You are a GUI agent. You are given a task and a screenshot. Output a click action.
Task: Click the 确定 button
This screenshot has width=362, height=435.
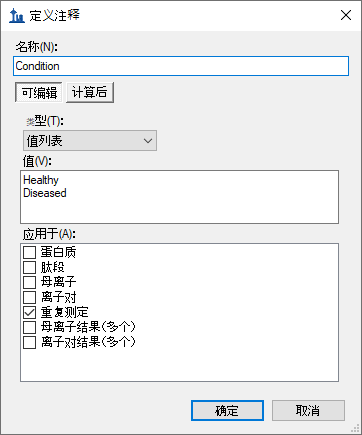coord(227,410)
